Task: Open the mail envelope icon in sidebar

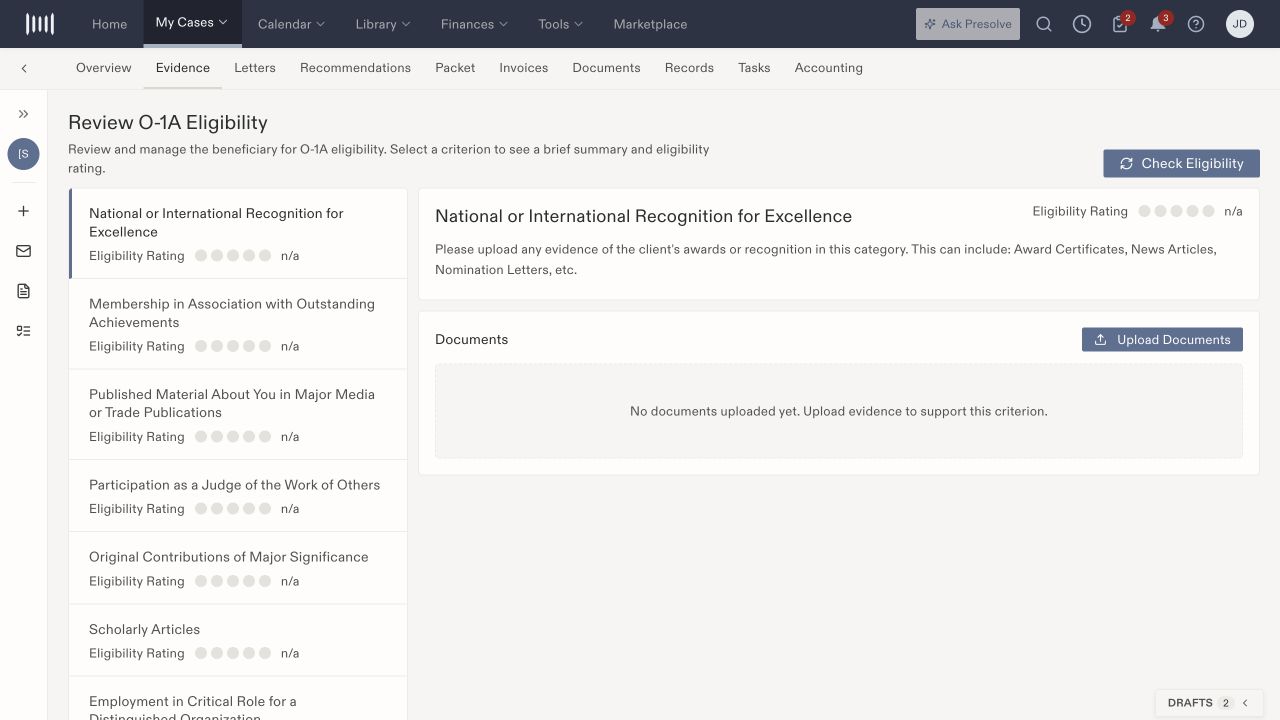Action: 24,251
